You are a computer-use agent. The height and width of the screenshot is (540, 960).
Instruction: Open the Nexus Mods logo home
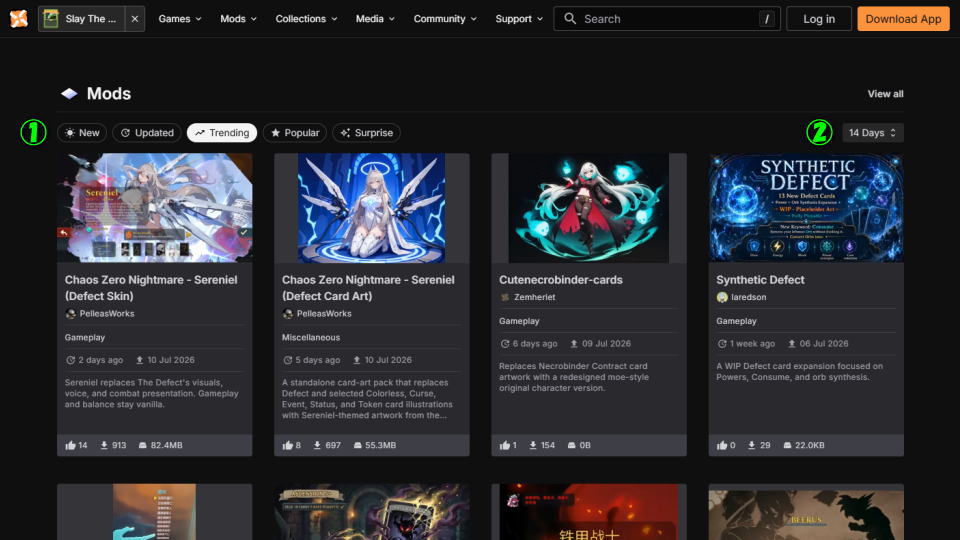(19, 18)
